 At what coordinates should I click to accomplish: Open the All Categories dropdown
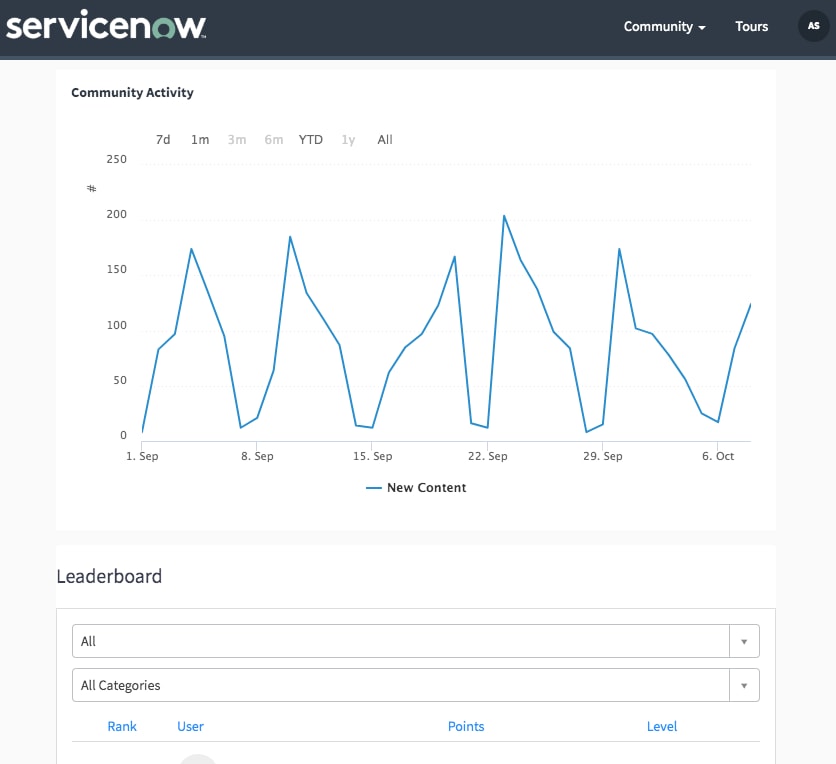click(x=416, y=685)
